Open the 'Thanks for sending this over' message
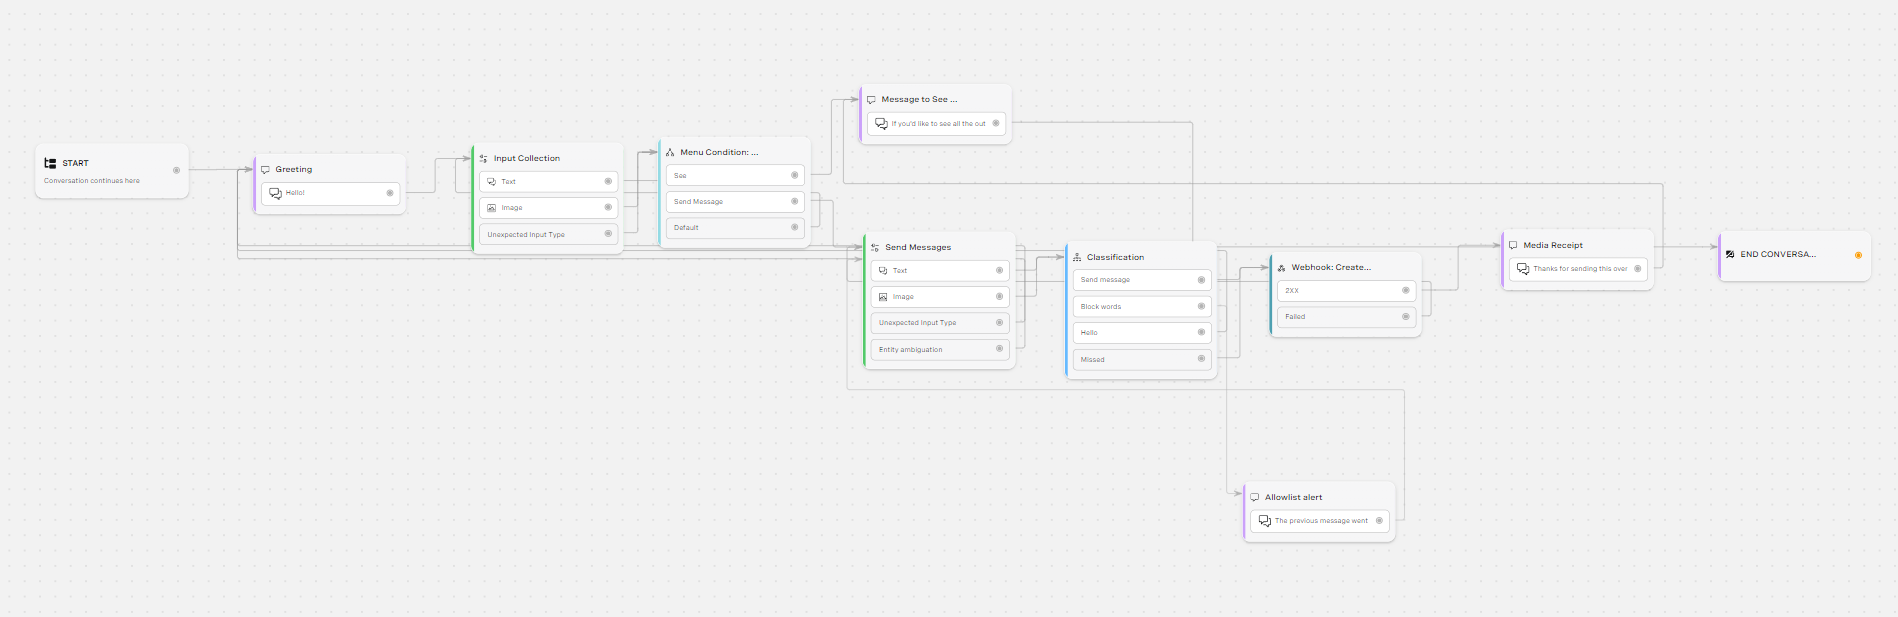Image resolution: width=1898 pixels, height=617 pixels. click(x=1578, y=269)
